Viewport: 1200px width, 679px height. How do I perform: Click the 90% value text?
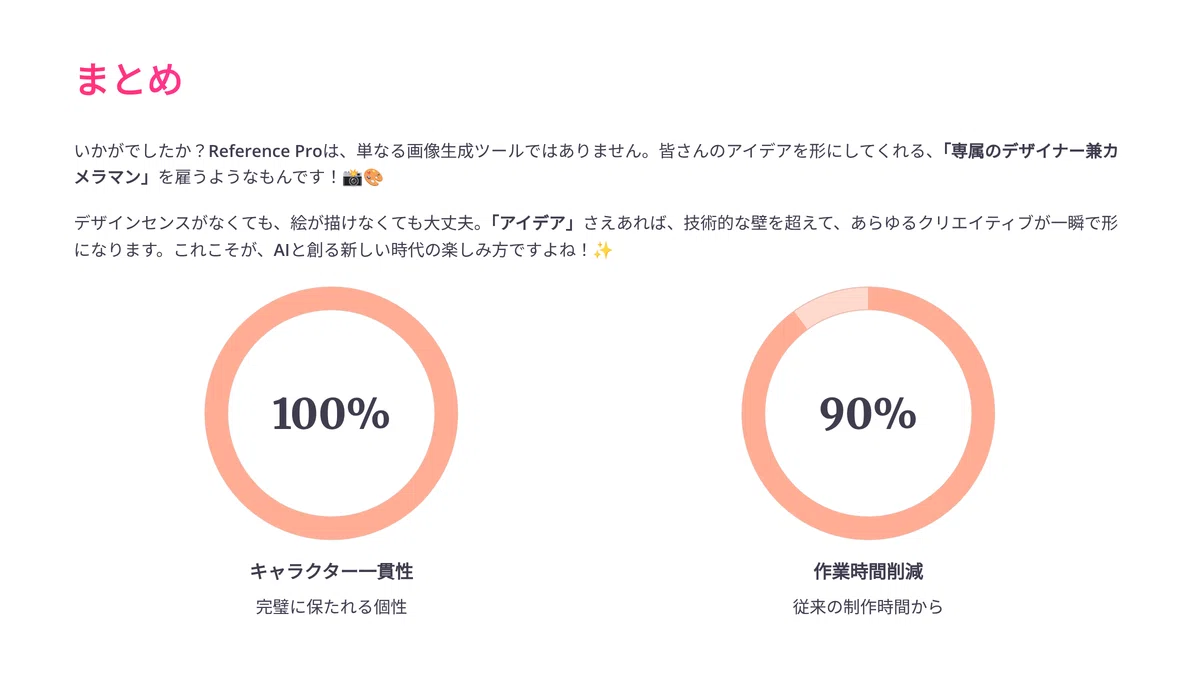[868, 413]
